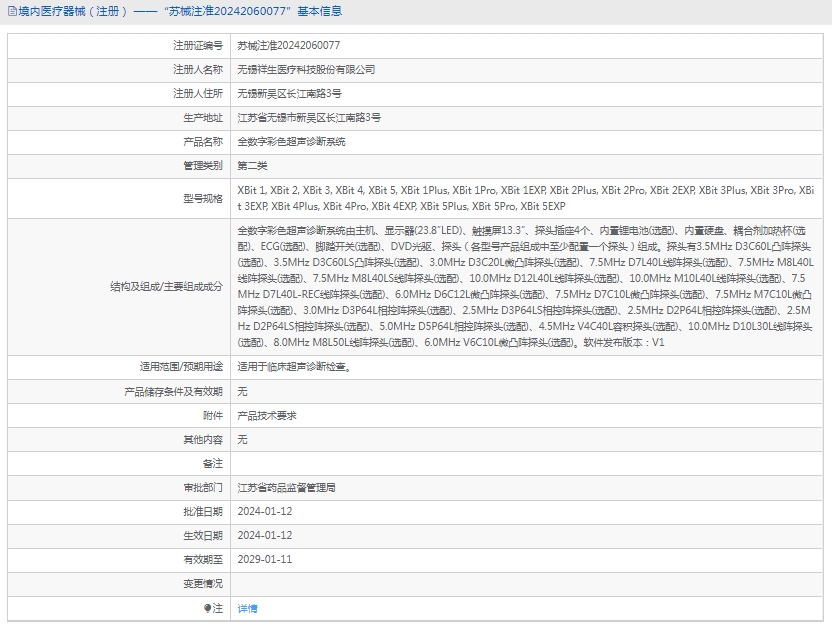
Task: Click registrant name 无锡祥生医疗科技股份有限公司
Action: (x=306, y=69)
